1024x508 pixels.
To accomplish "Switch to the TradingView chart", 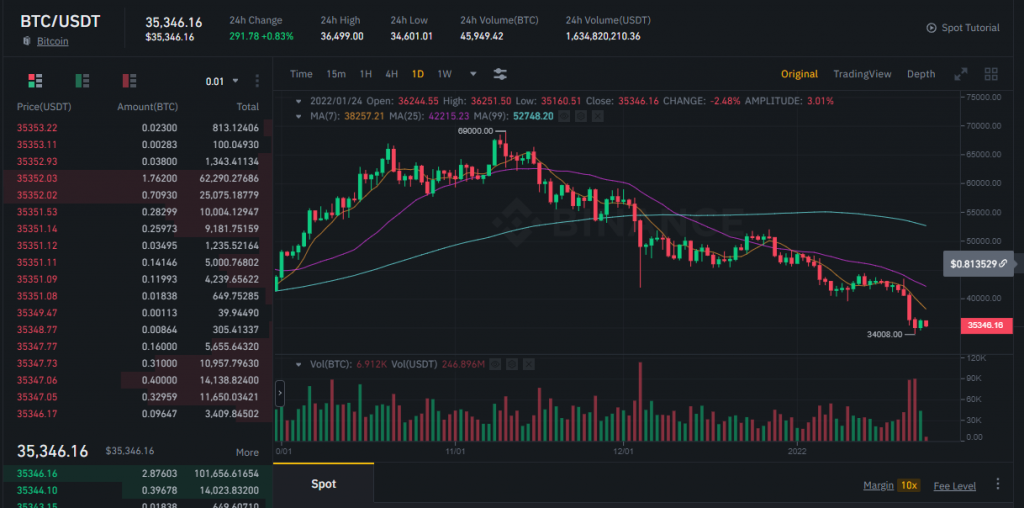I will tap(862, 74).
